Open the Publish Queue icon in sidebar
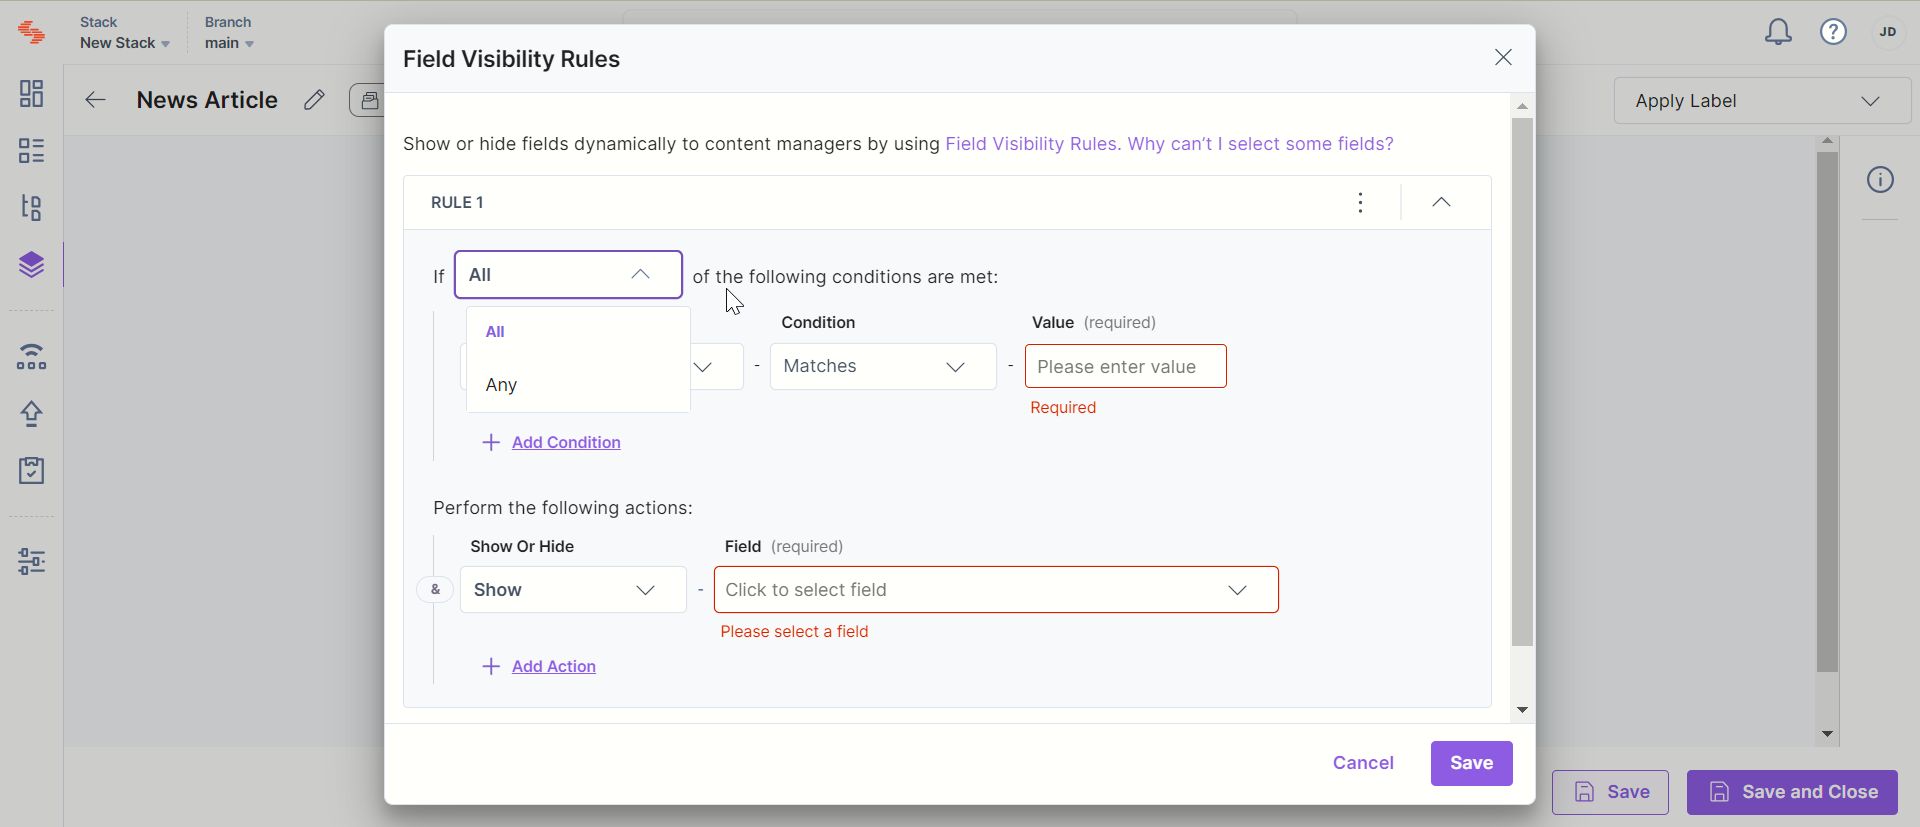This screenshot has width=1920, height=827. (x=31, y=357)
